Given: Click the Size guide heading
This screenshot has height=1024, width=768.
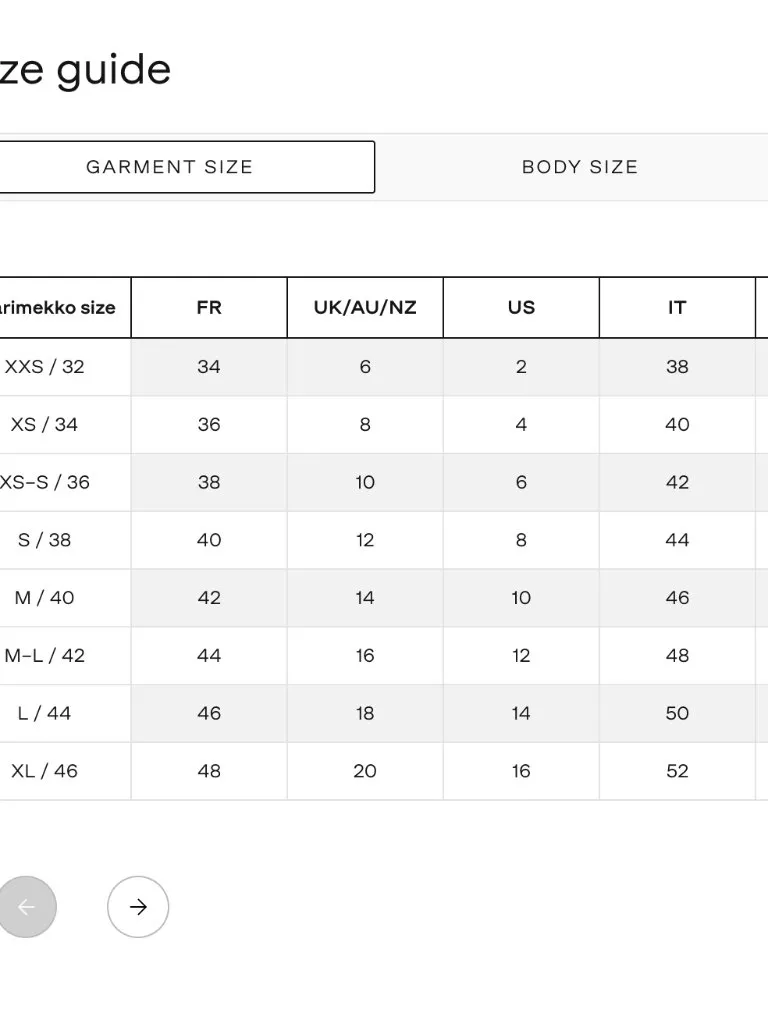Looking at the screenshot, I should pos(85,71).
